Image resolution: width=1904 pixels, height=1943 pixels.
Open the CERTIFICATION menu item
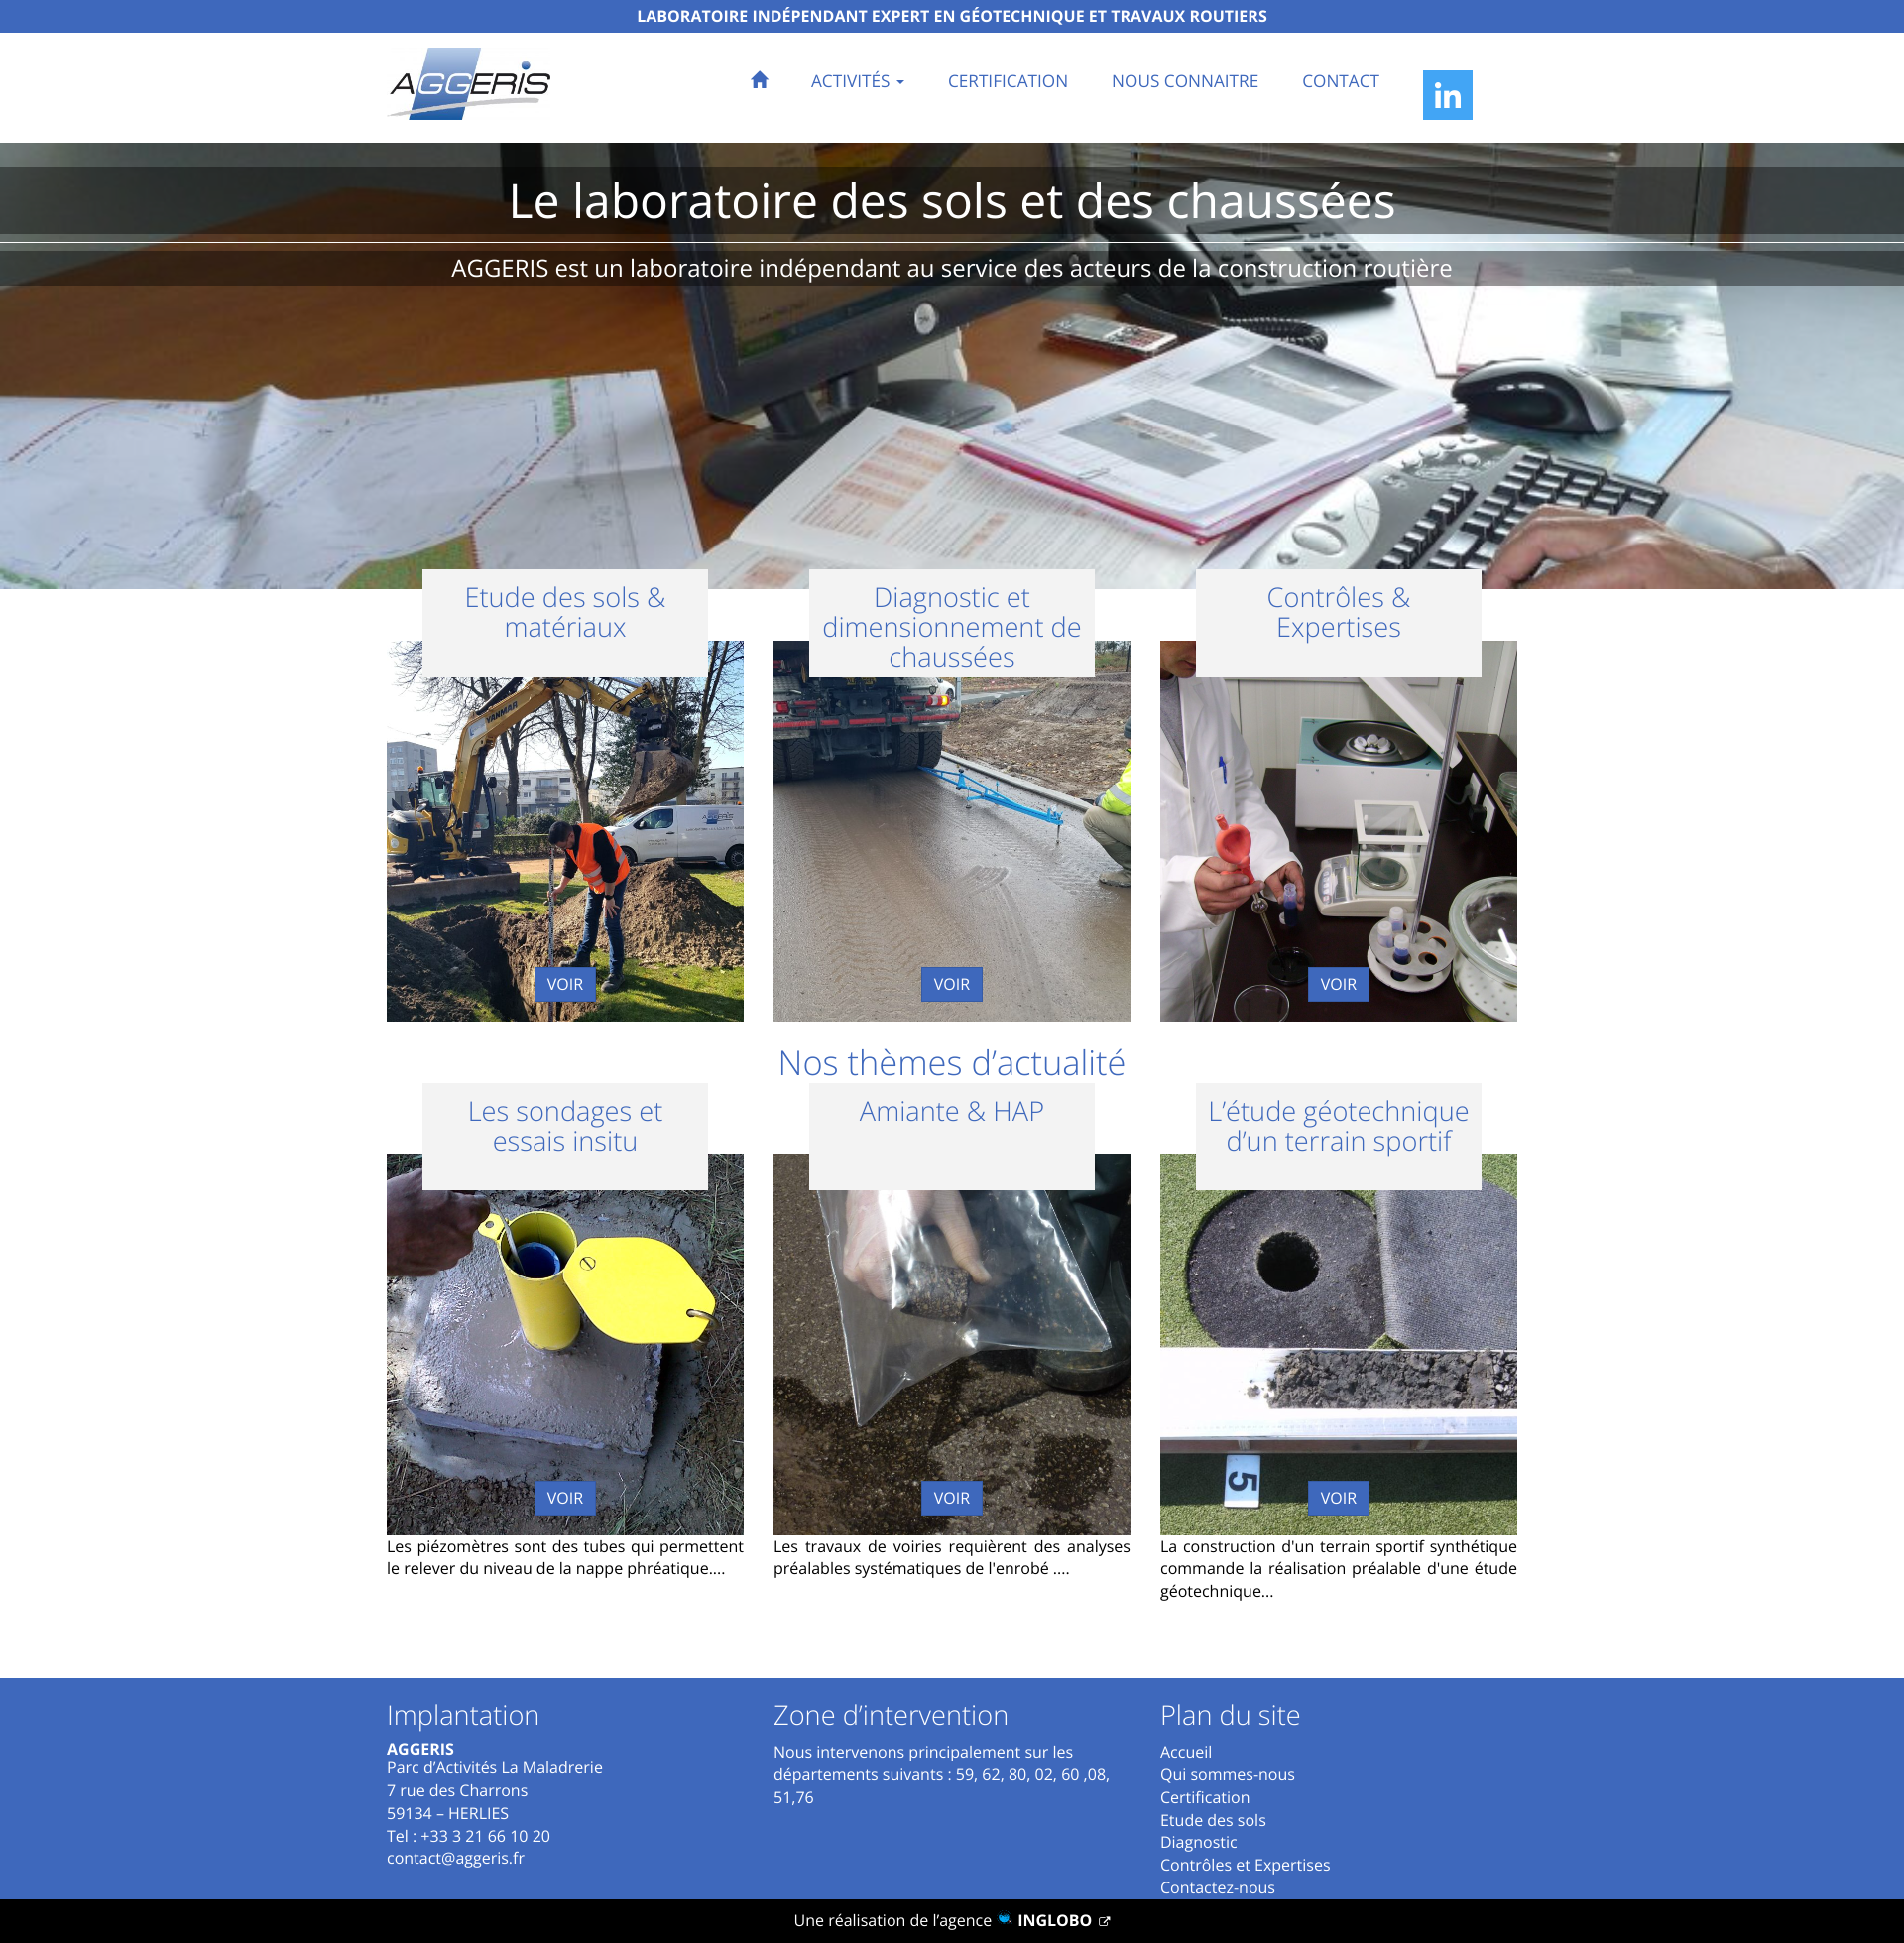pyautogui.click(x=1007, y=81)
